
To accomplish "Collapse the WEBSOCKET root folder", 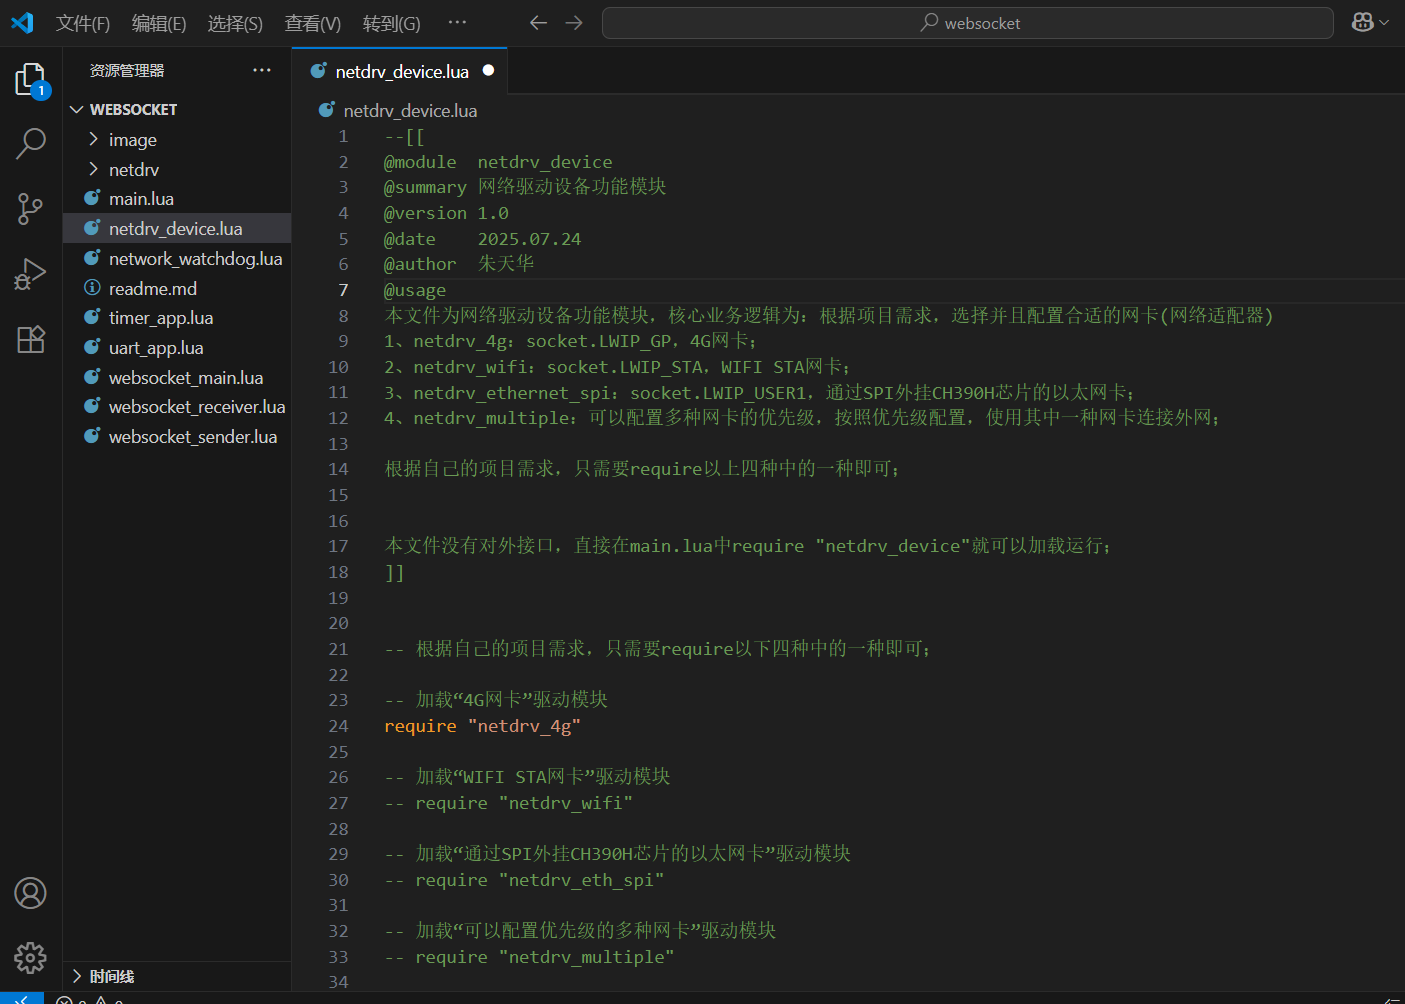I will tap(177, 109).
